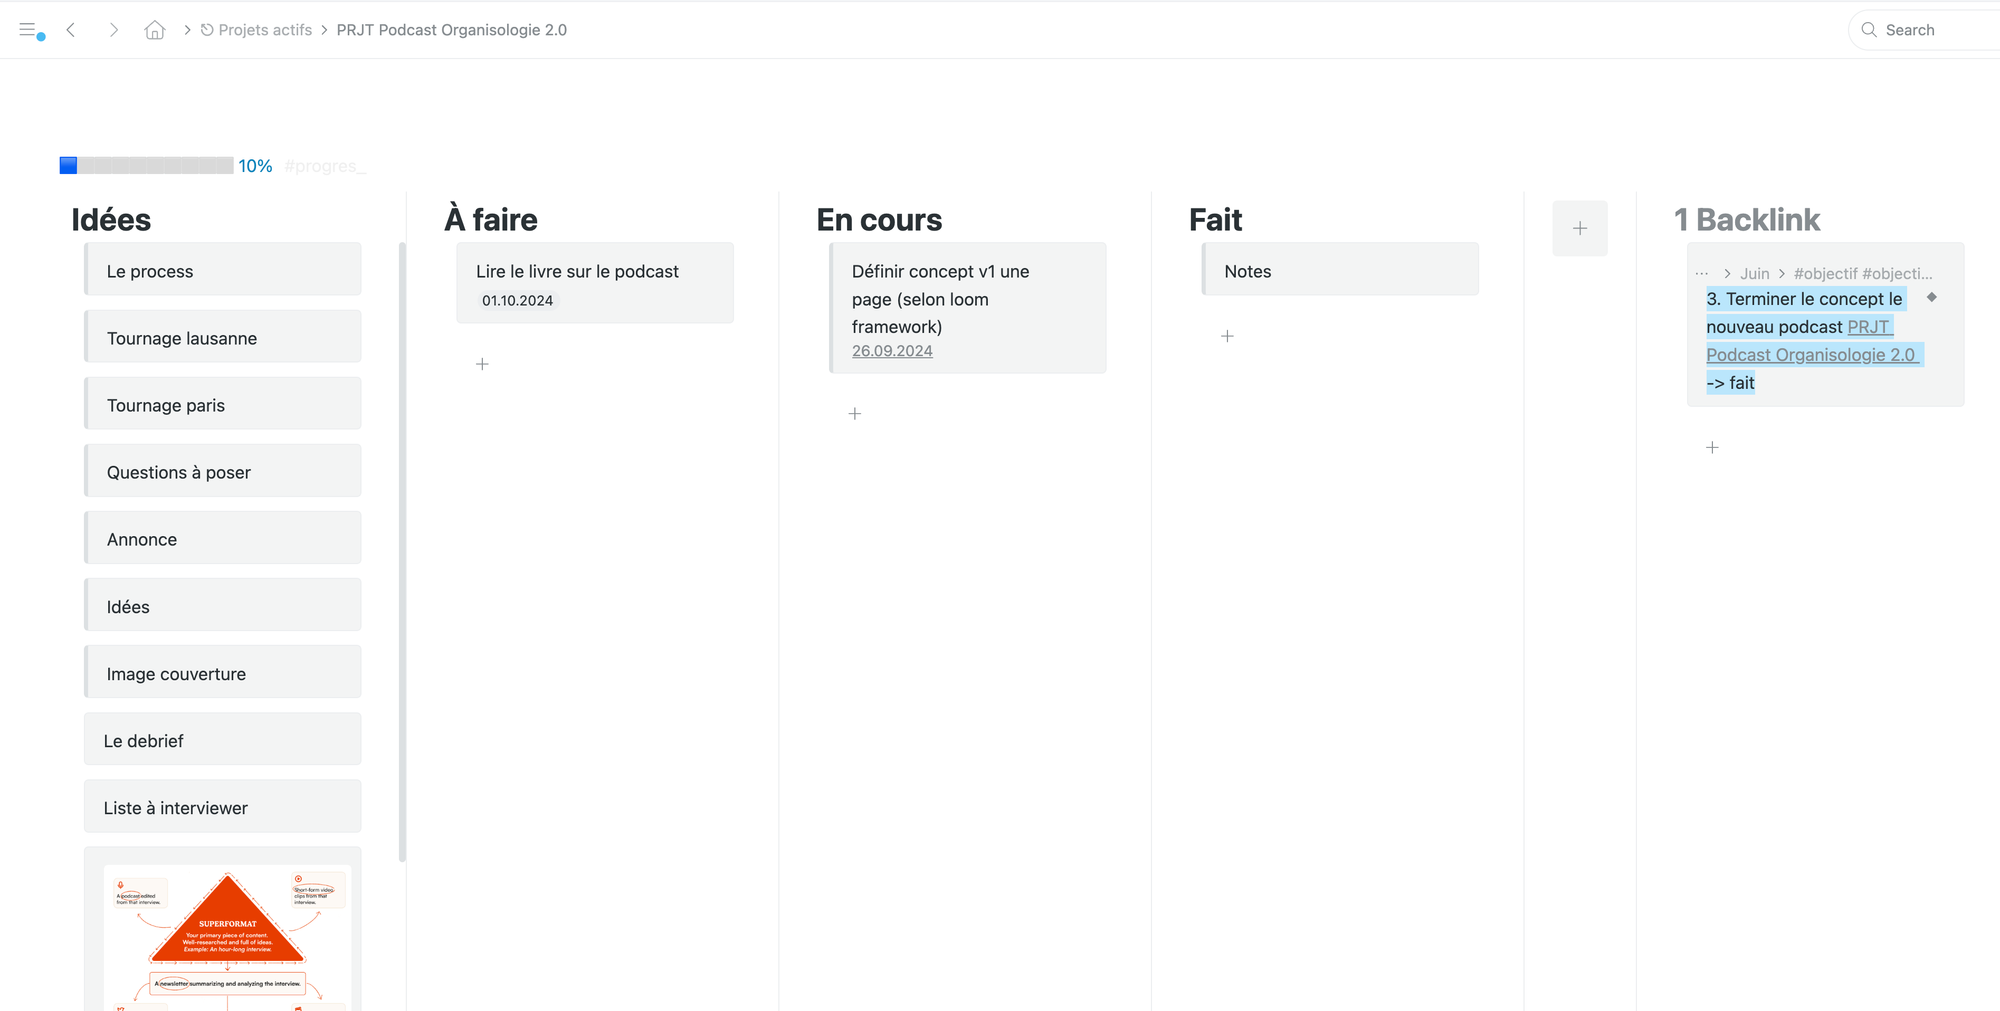This screenshot has width=2000, height=1011.
Task: Click the forward navigation arrow
Action: pos(114,29)
